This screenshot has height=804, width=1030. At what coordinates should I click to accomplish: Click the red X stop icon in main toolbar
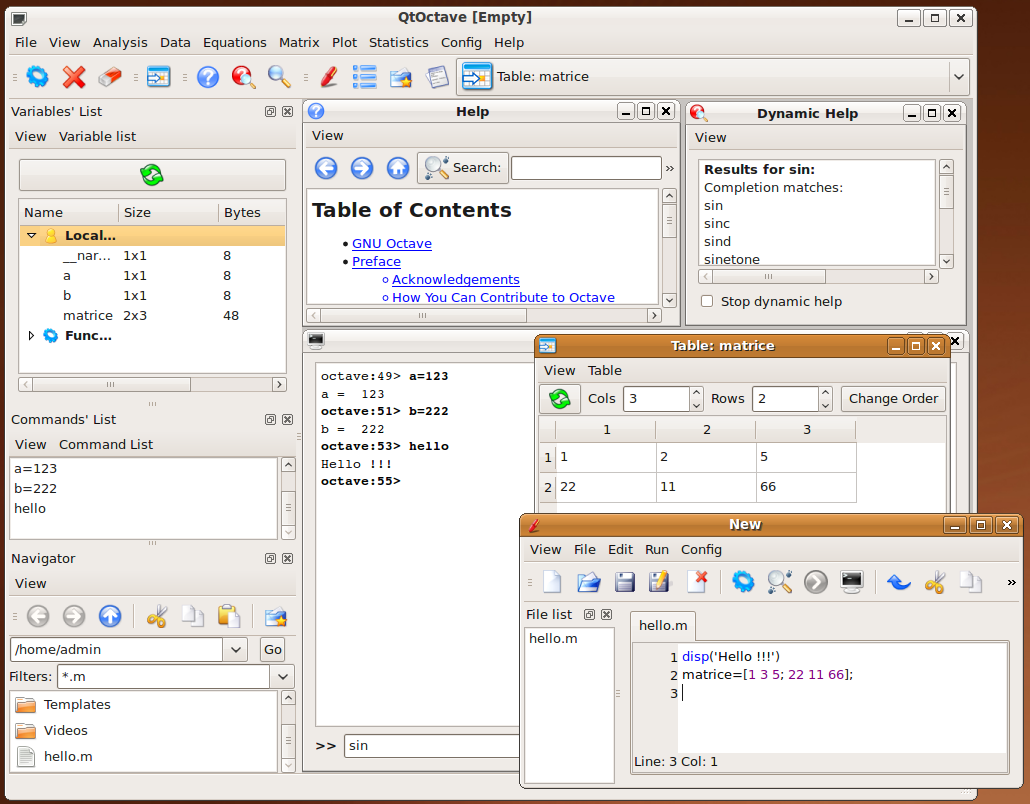coord(74,77)
